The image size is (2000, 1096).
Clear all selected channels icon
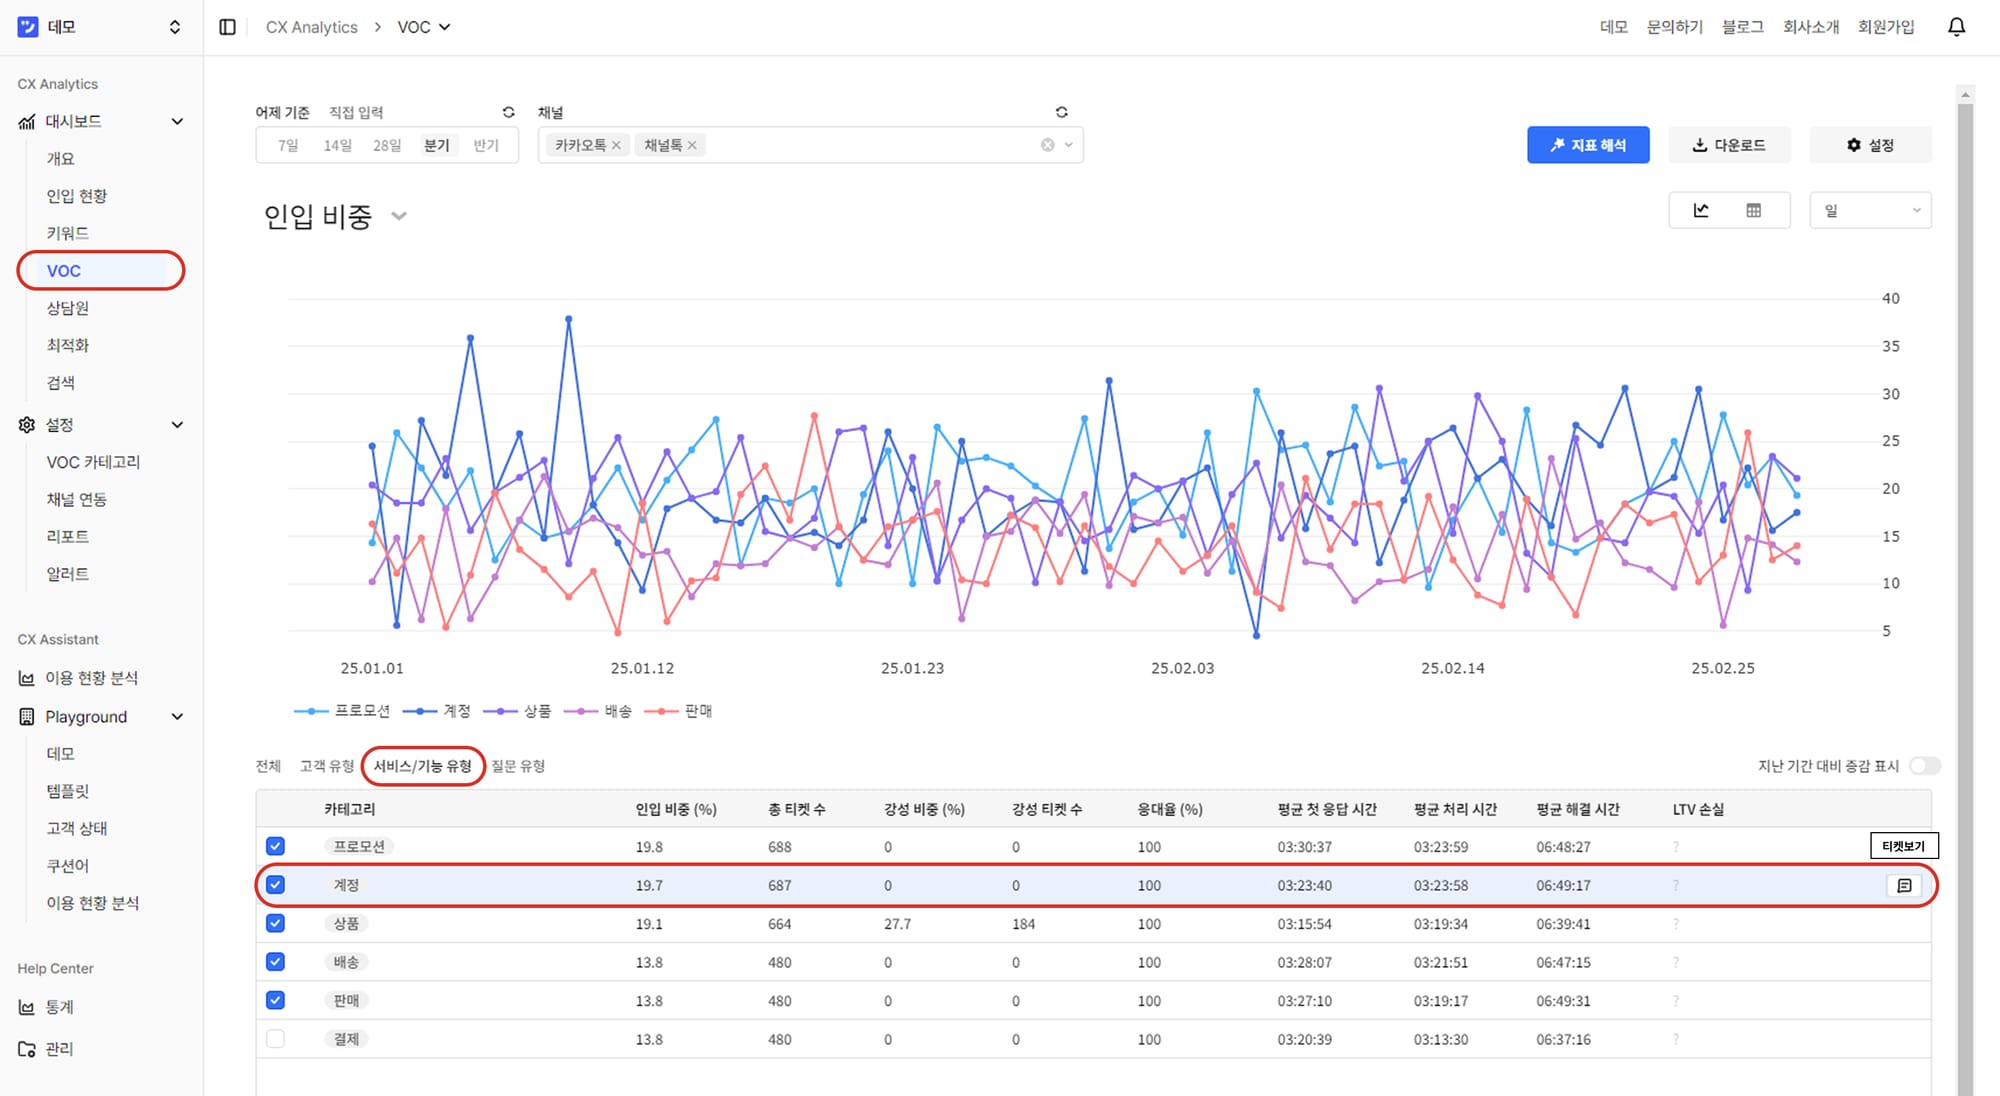(x=1047, y=145)
